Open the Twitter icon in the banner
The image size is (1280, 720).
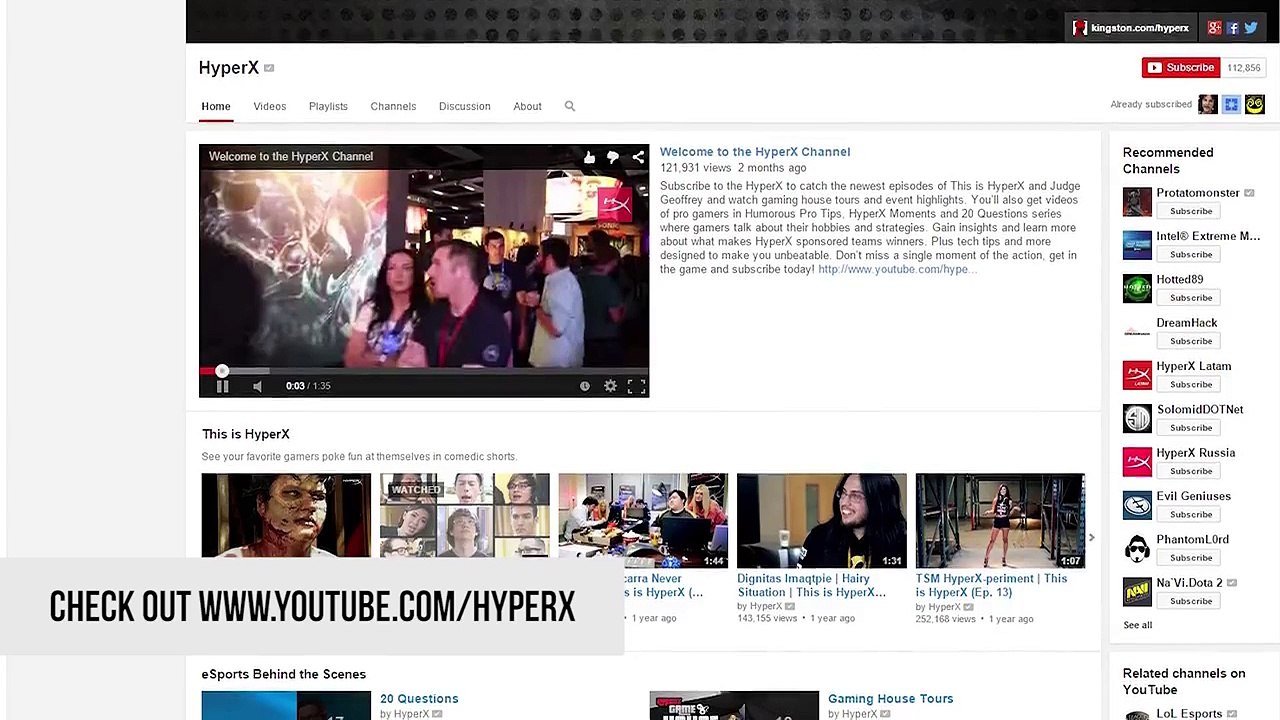[x=1251, y=28]
